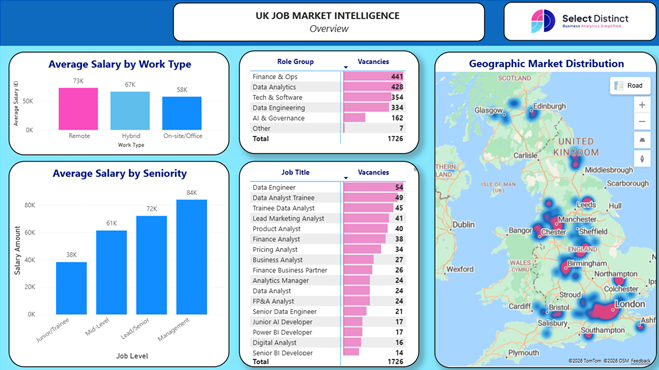
Task: Click the Lead Marketing Analyst row
Action: point(328,219)
